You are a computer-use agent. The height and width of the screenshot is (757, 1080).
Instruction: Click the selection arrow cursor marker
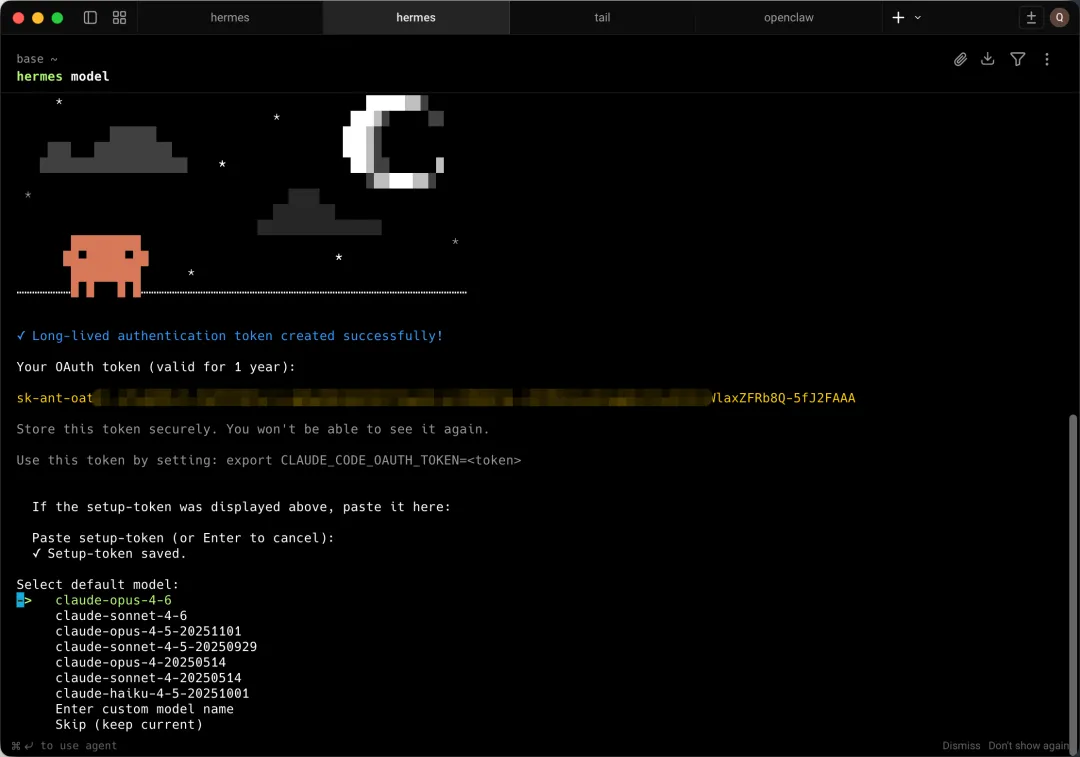click(x=24, y=601)
